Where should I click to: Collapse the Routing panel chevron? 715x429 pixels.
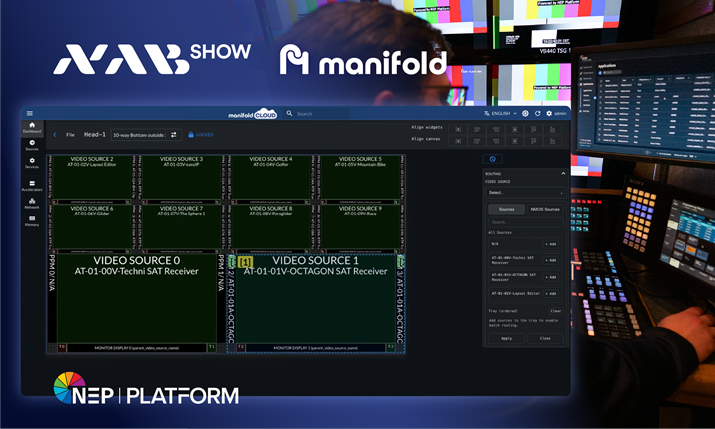pyautogui.click(x=561, y=173)
